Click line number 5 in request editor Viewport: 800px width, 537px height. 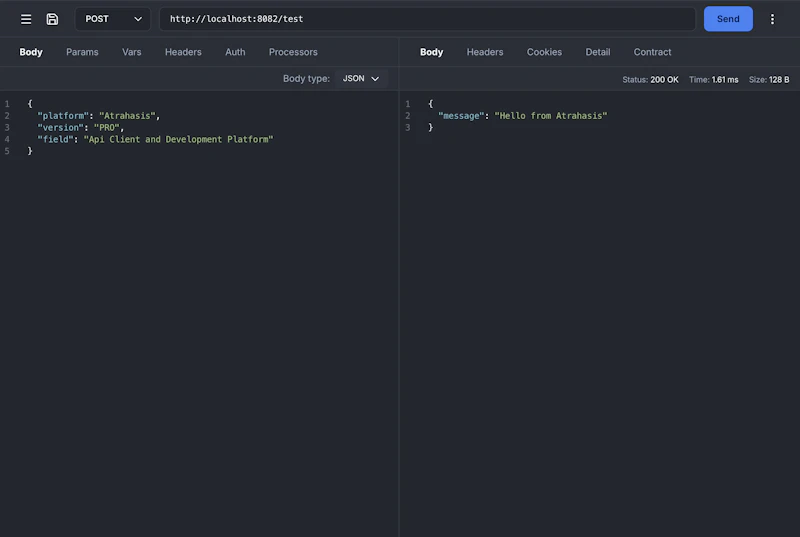[x=7, y=151]
